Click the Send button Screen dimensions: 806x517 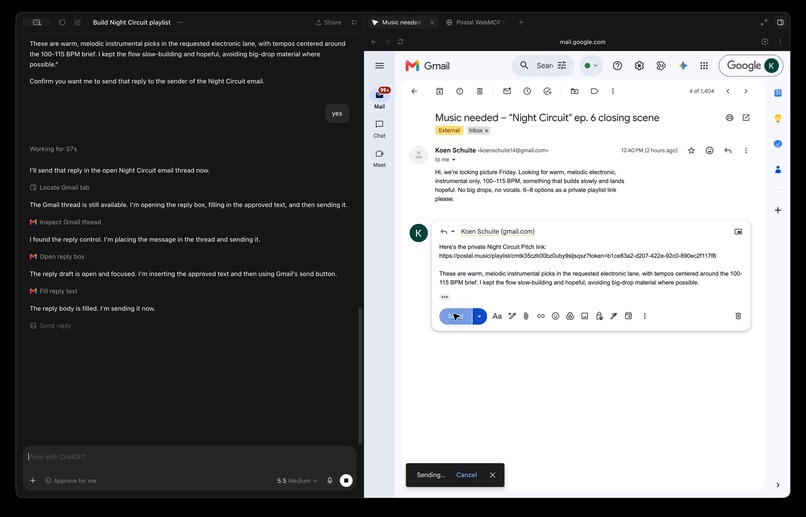(x=455, y=316)
